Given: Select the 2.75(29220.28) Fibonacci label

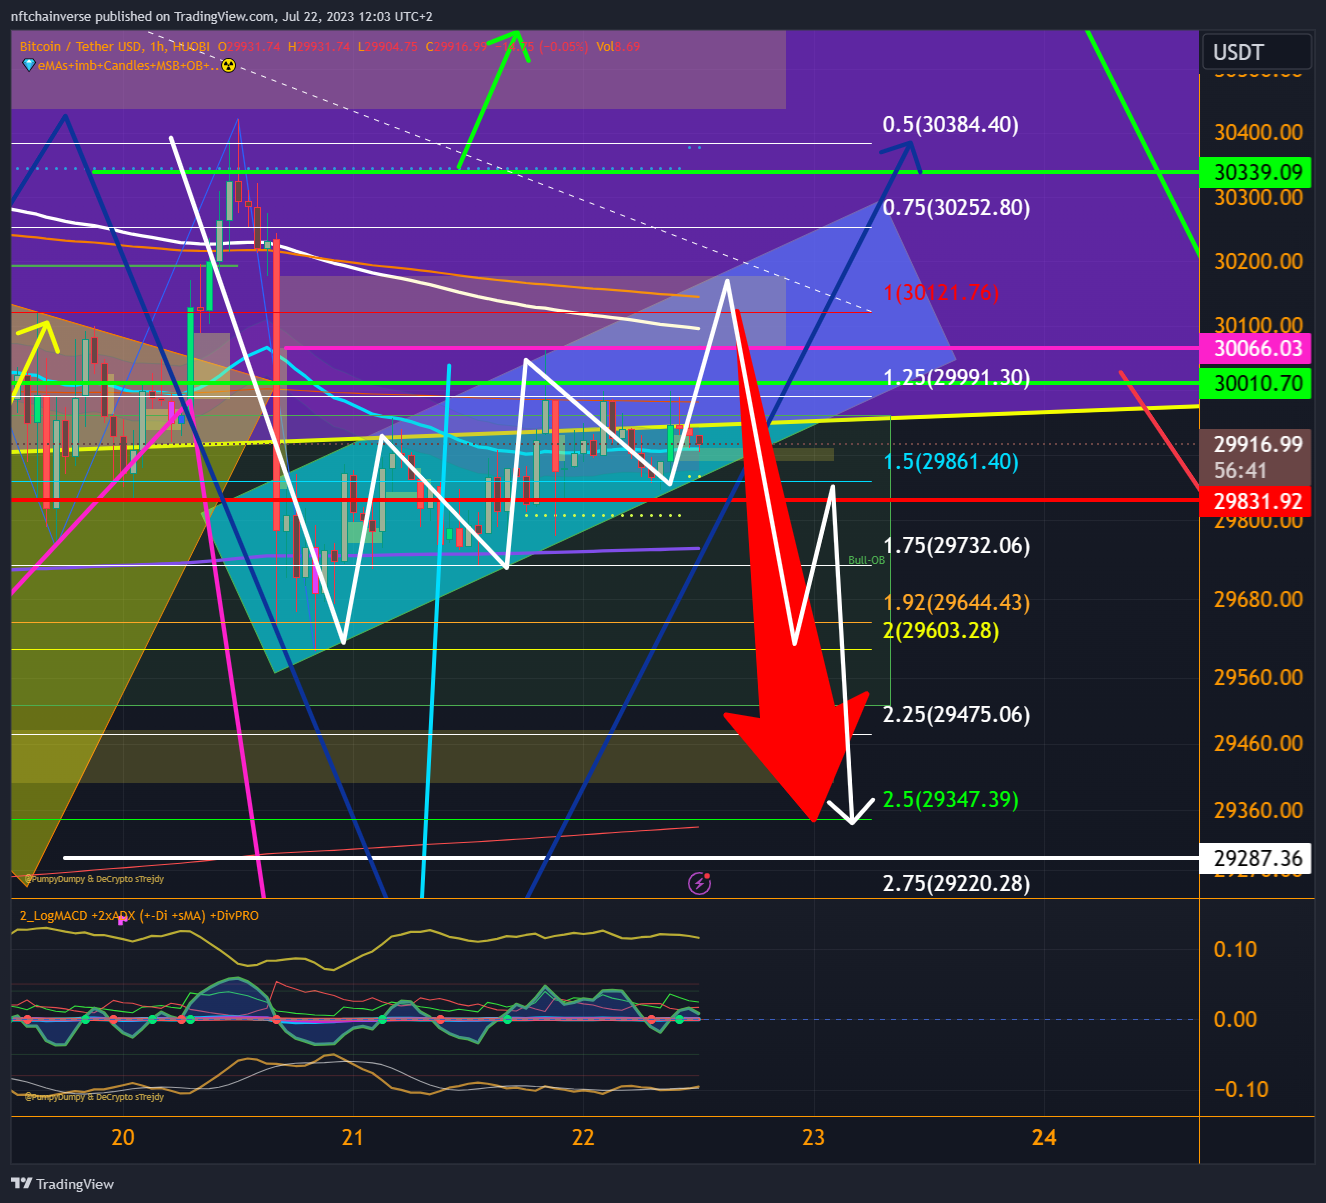Looking at the screenshot, I should coord(956,884).
